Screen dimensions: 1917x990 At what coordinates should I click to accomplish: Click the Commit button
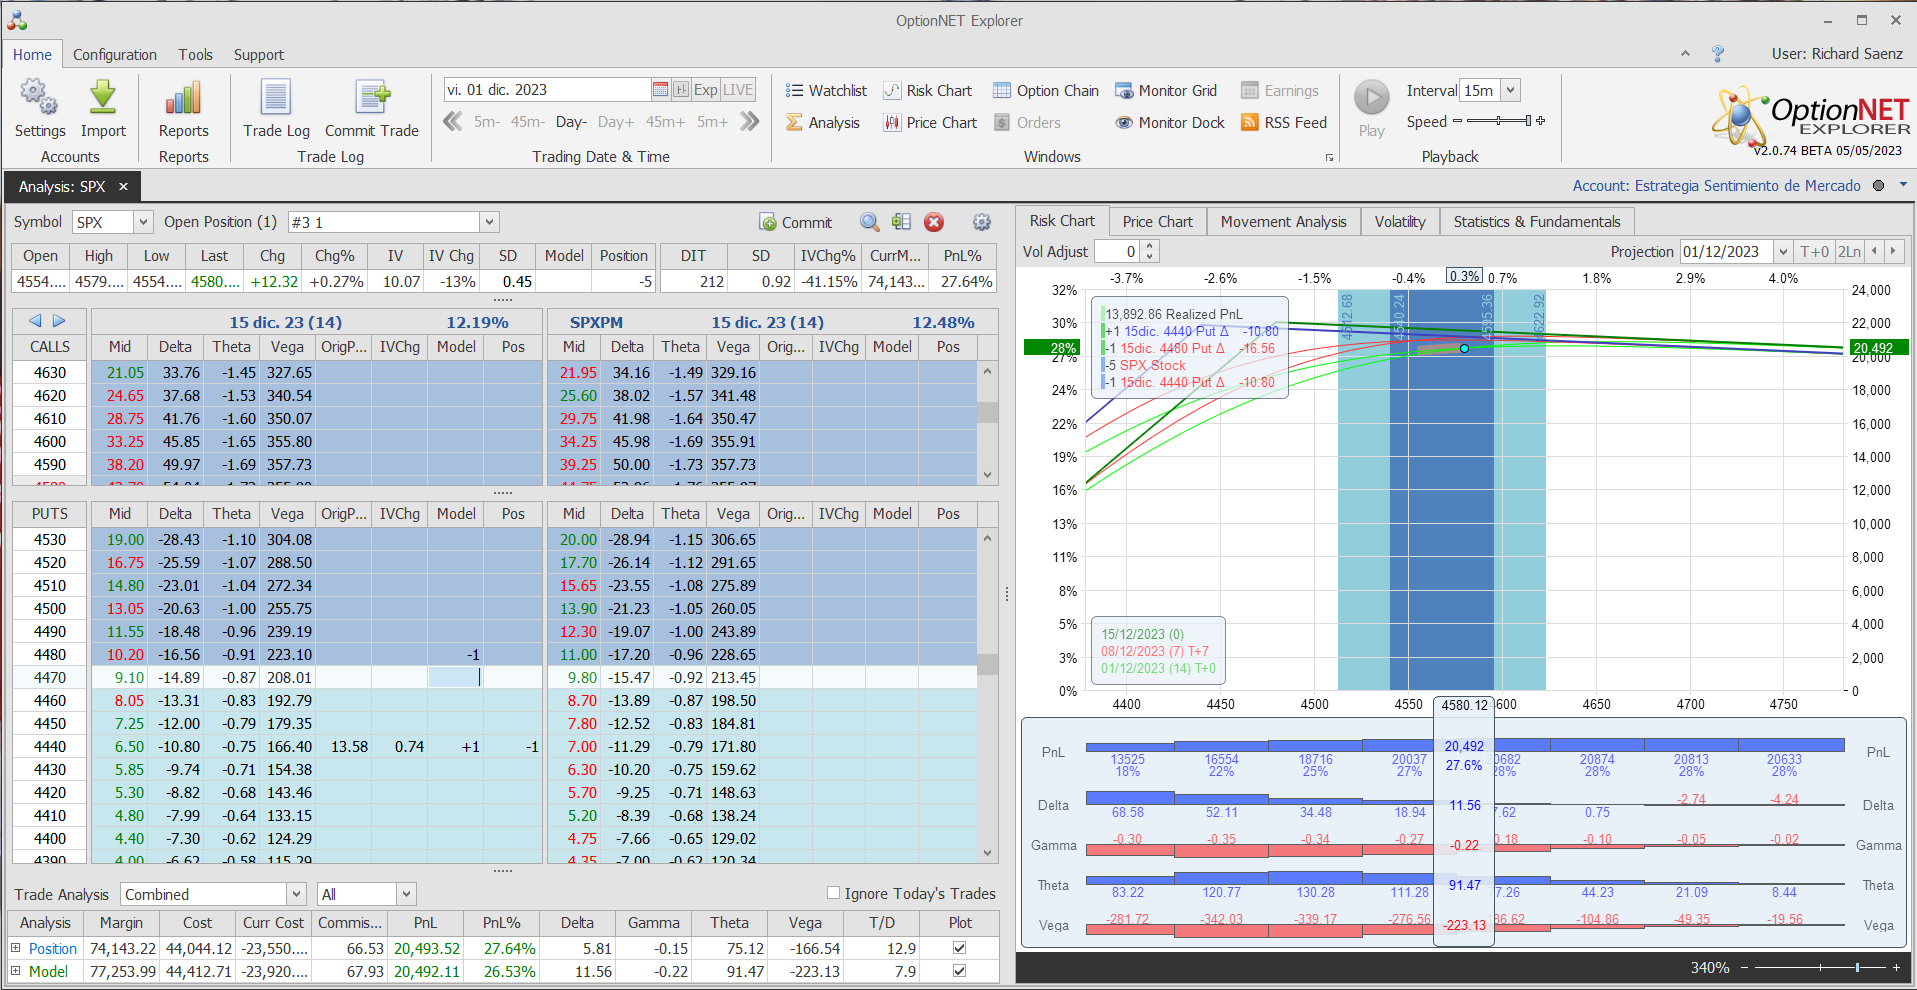pos(796,222)
